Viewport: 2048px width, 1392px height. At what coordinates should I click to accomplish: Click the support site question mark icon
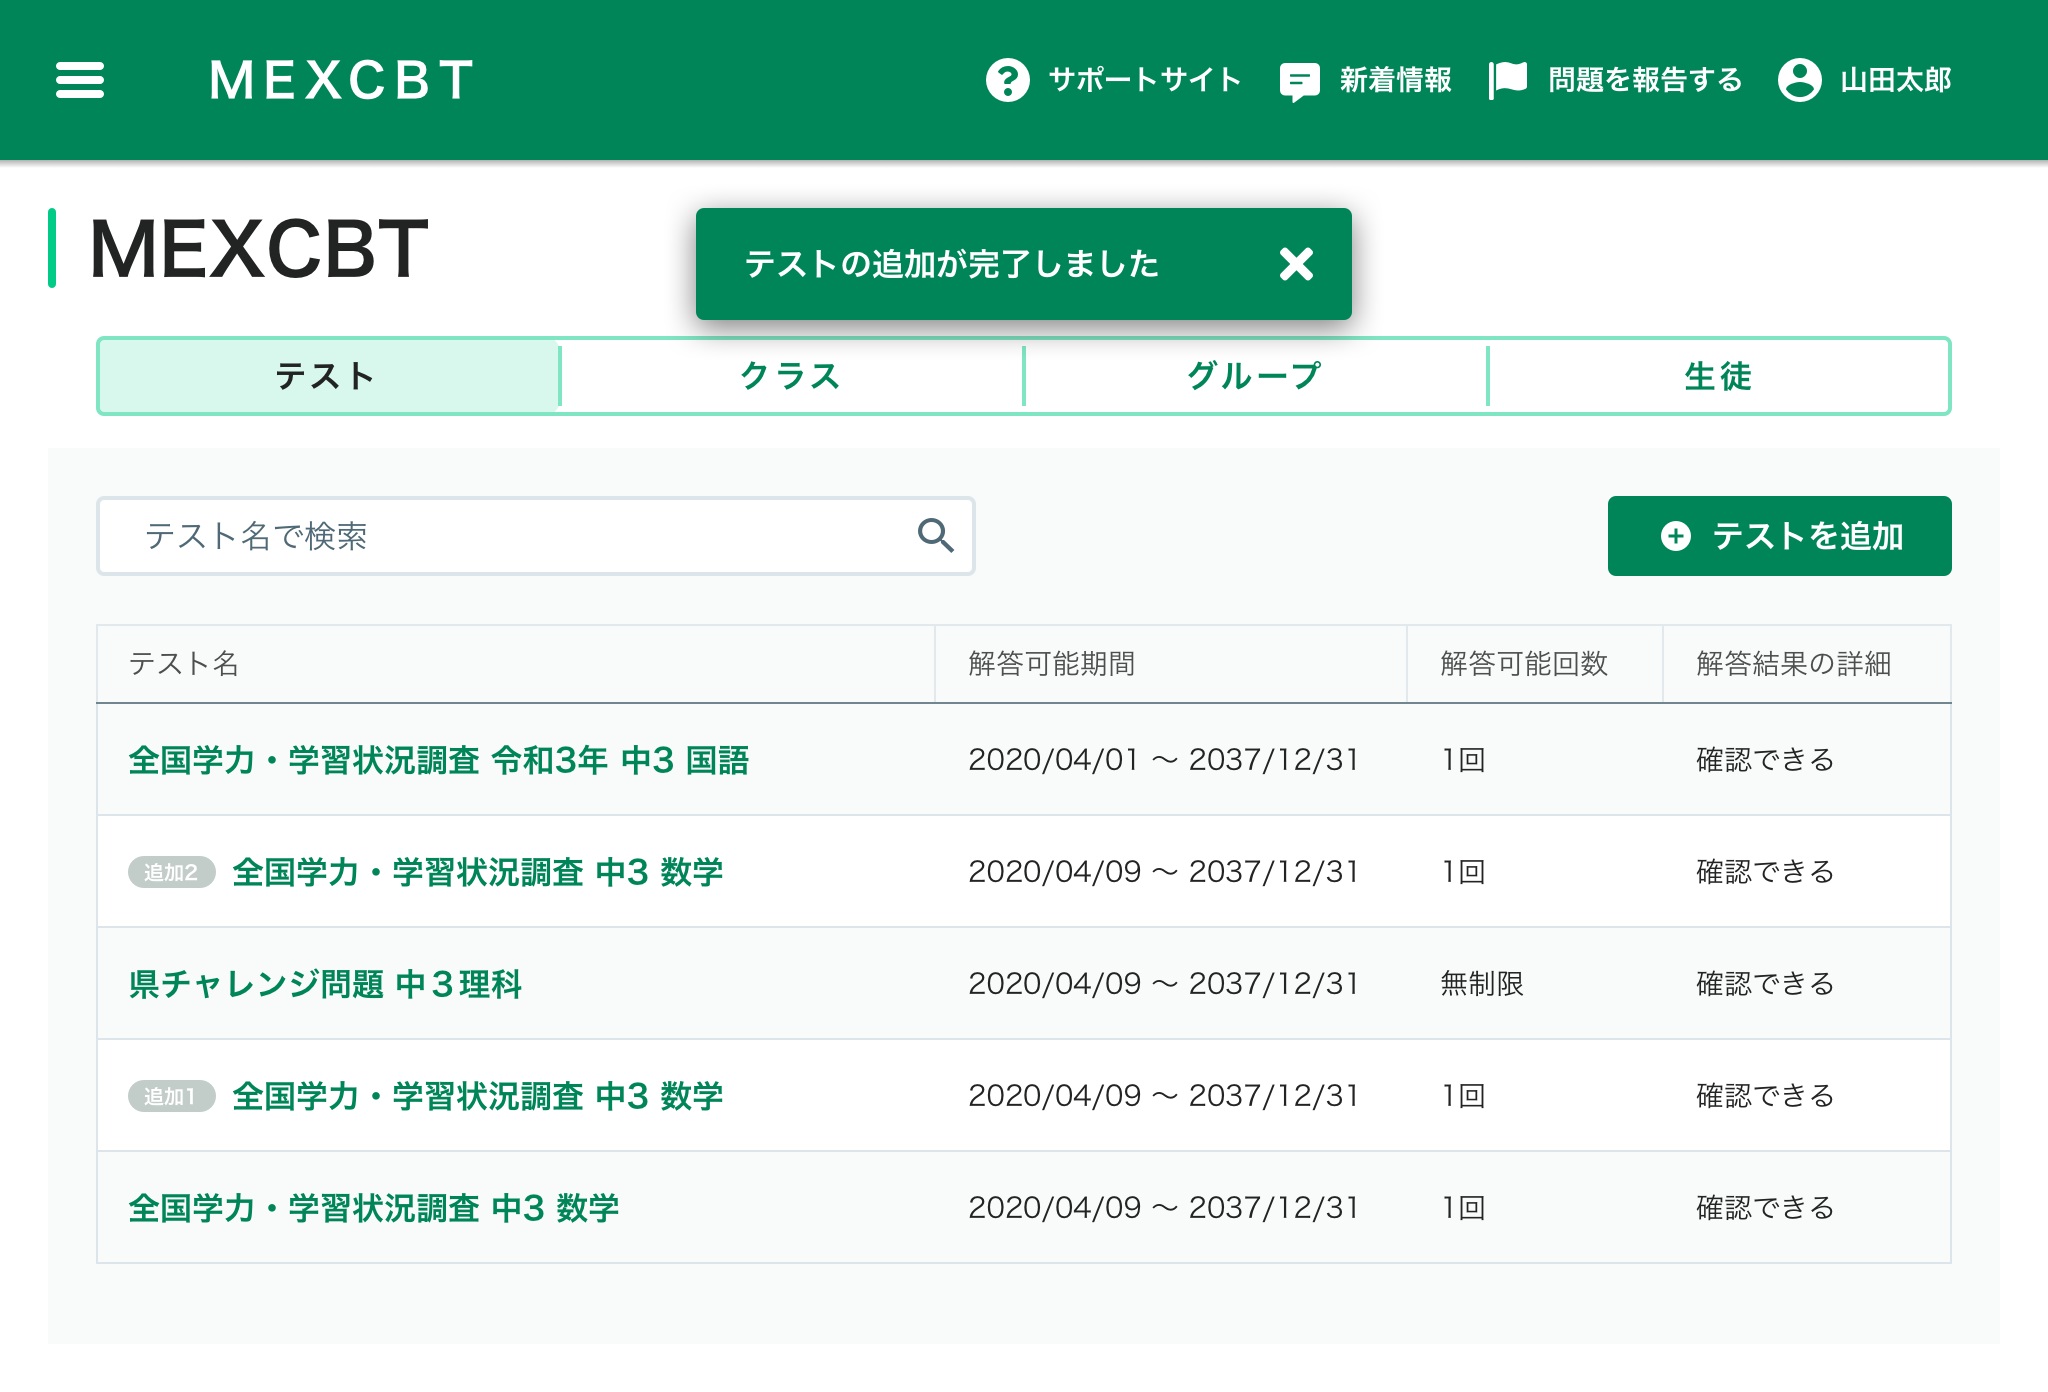point(1007,80)
